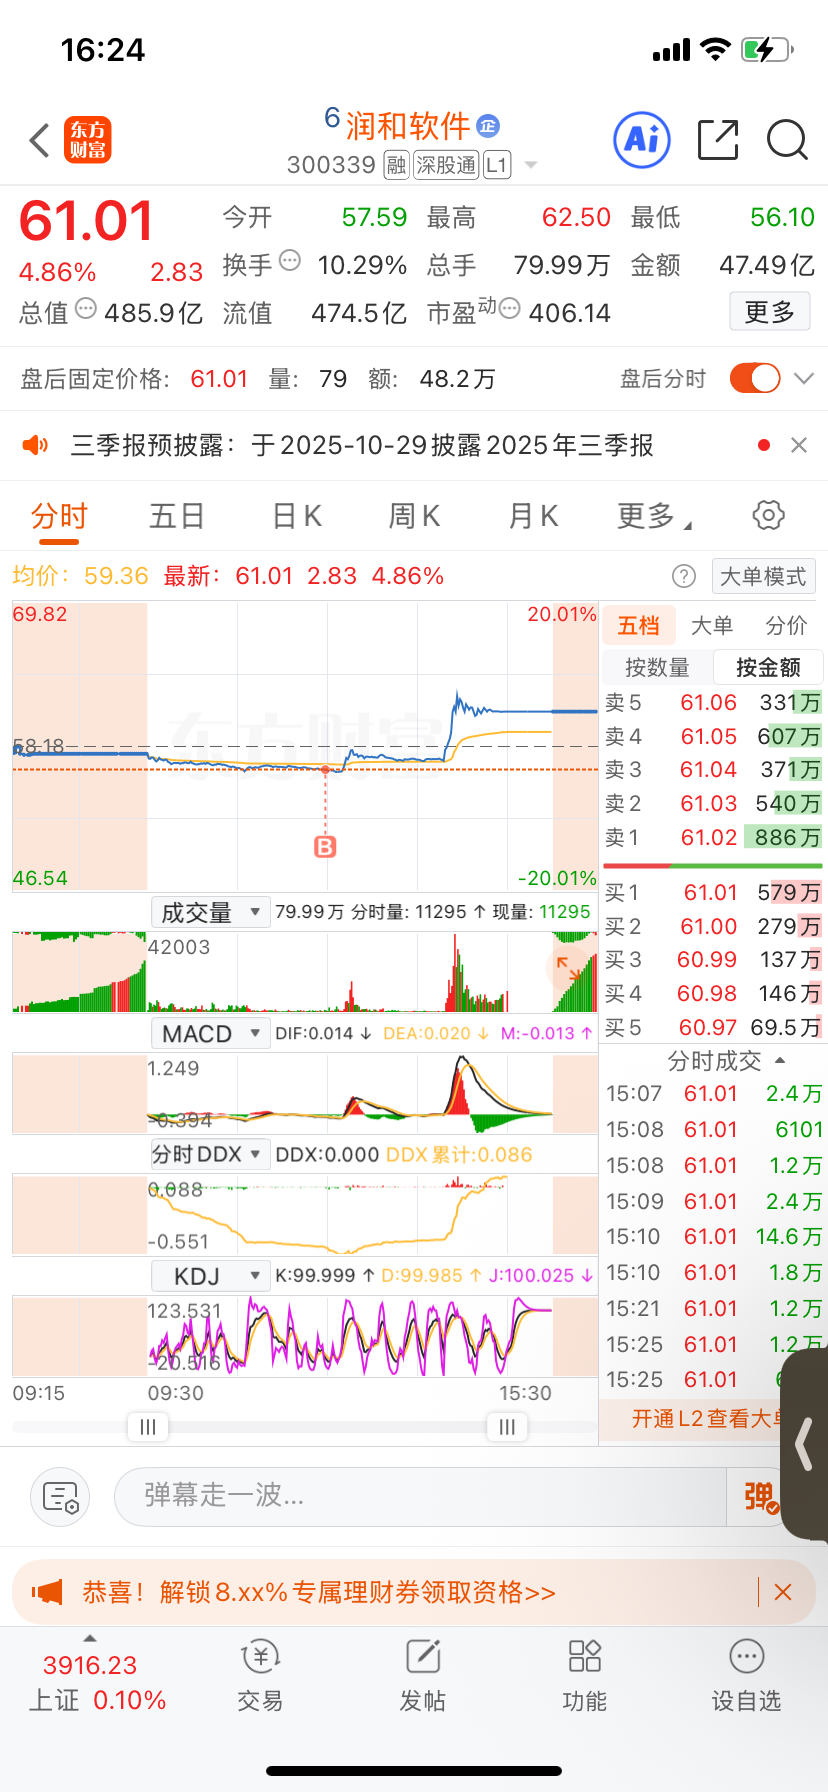
Task: Collapse the 分时成交 list
Action: 727,1060
